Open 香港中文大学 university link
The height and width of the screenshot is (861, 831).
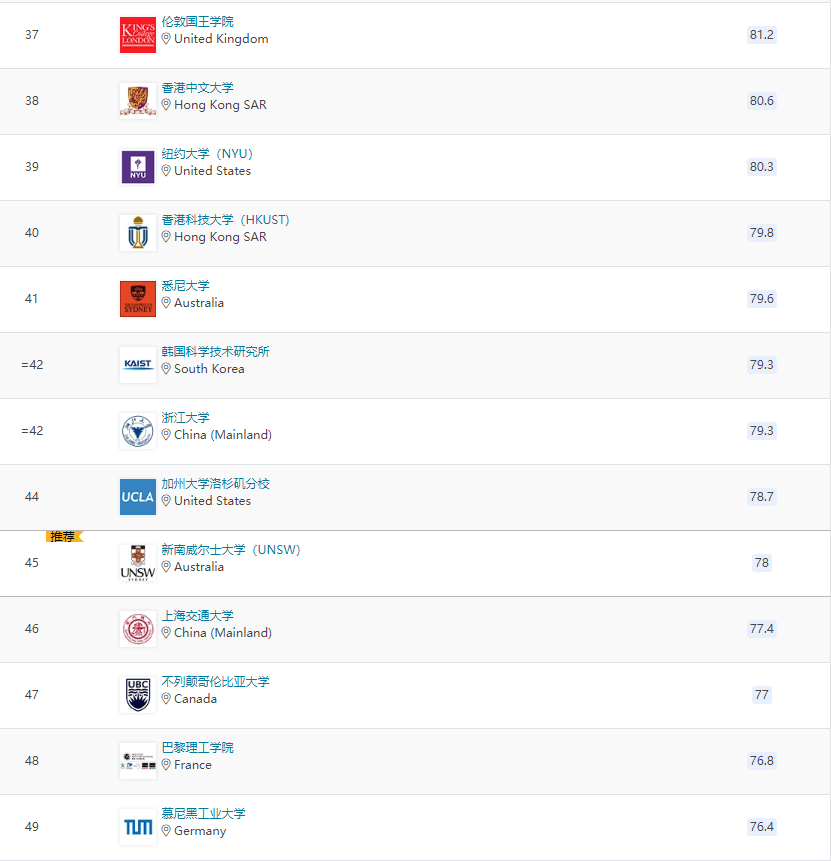pyautogui.click(x=197, y=88)
